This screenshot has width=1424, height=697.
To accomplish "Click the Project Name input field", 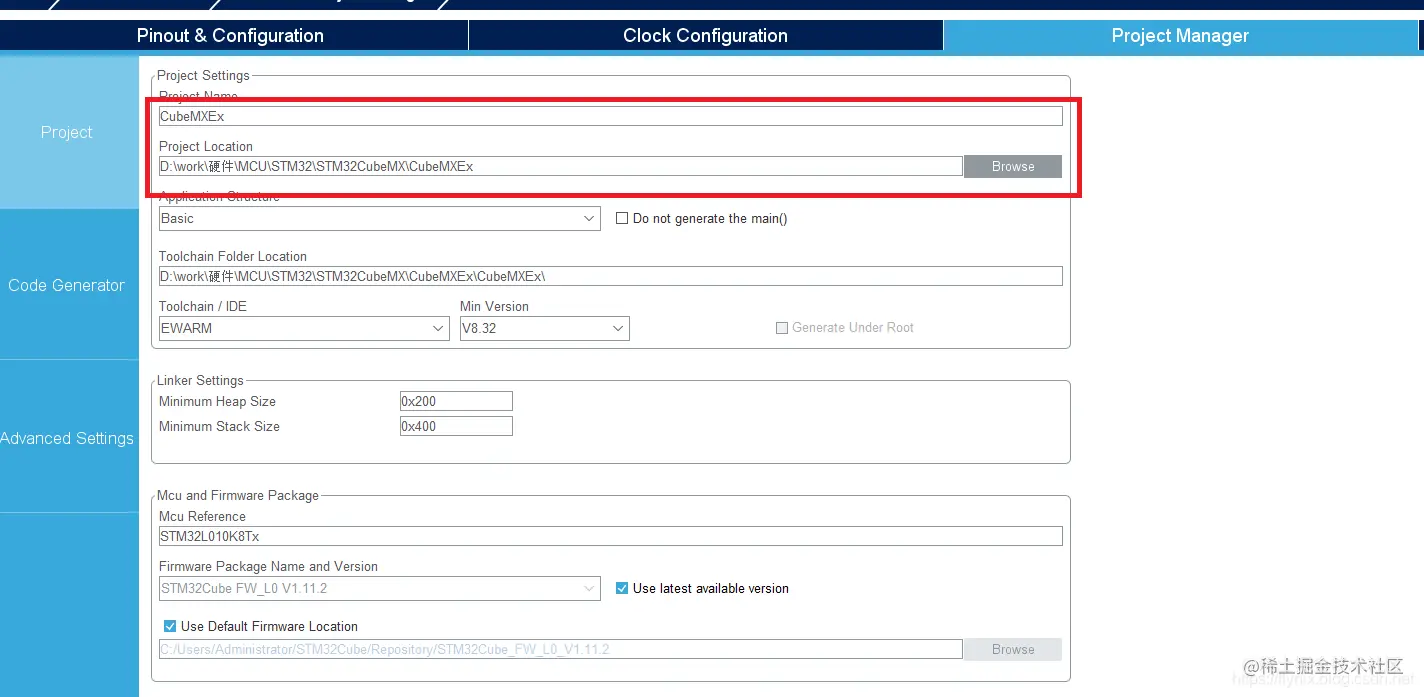I will pos(610,116).
